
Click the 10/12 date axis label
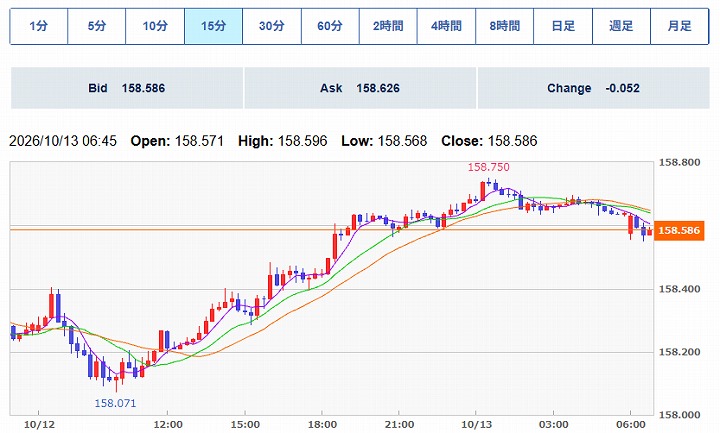[x=39, y=425]
